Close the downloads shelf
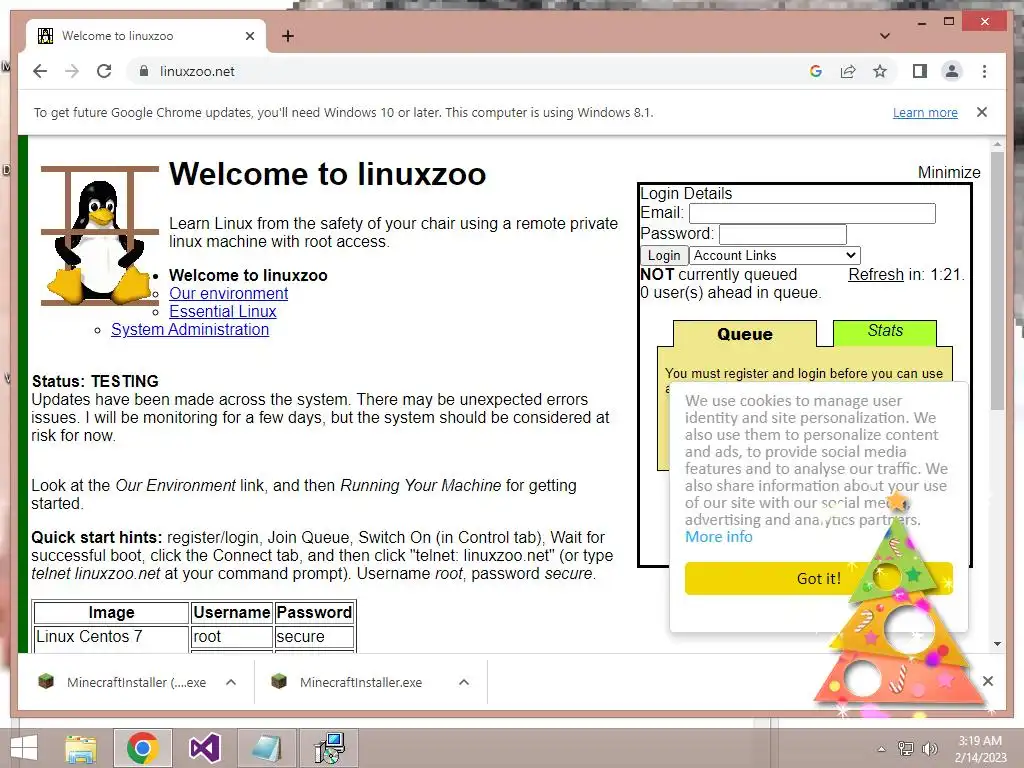 tap(987, 681)
